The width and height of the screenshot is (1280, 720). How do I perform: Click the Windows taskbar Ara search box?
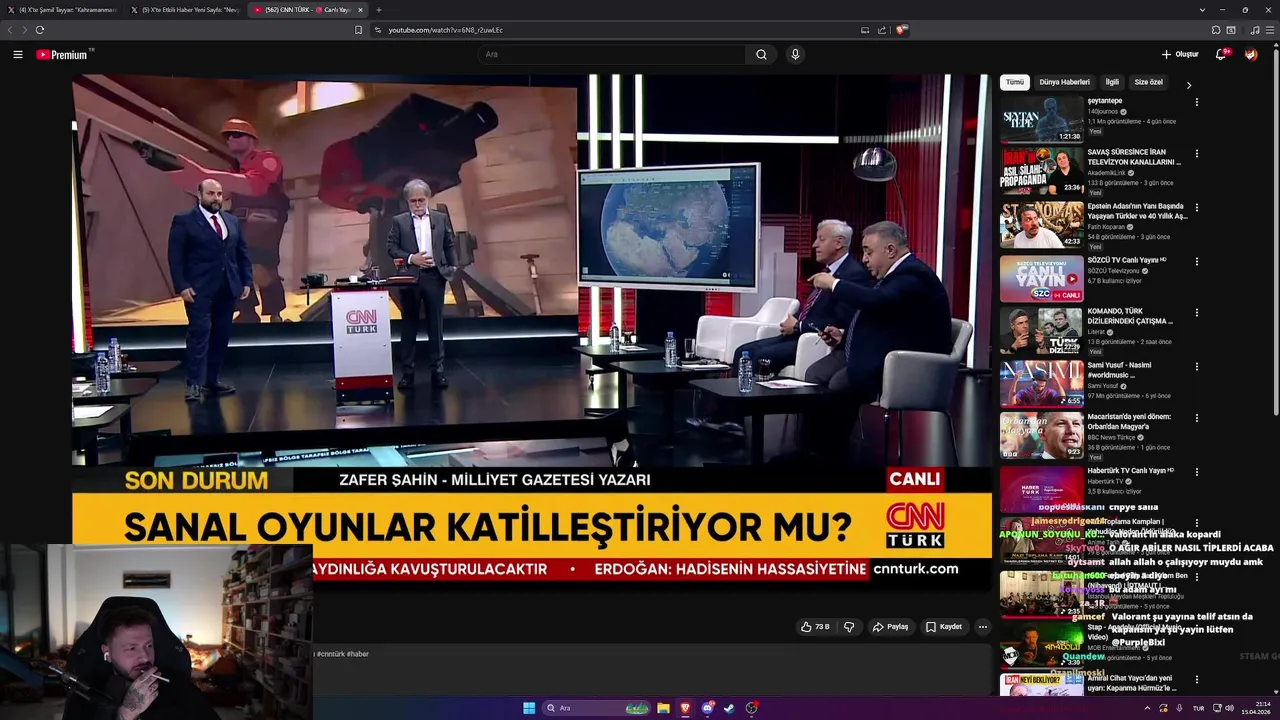[596, 708]
